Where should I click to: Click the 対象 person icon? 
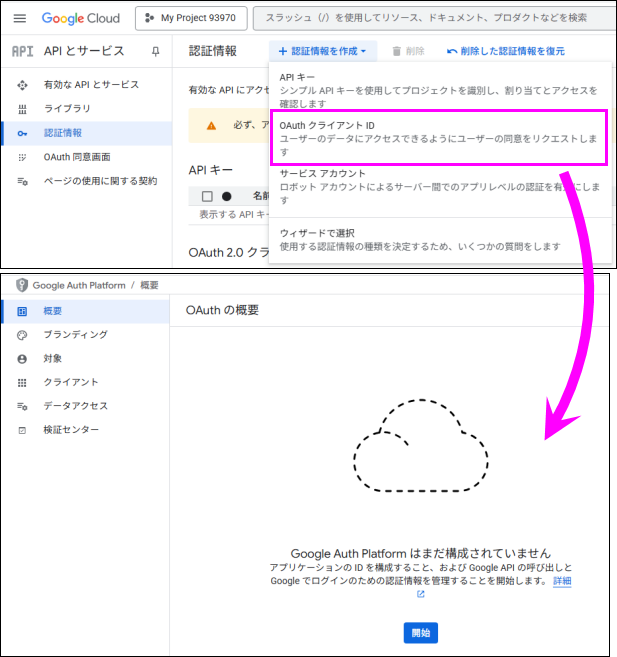[22, 359]
